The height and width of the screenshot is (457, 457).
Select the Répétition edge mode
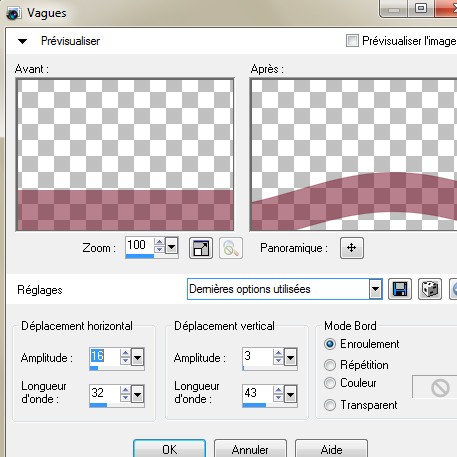pos(330,365)
